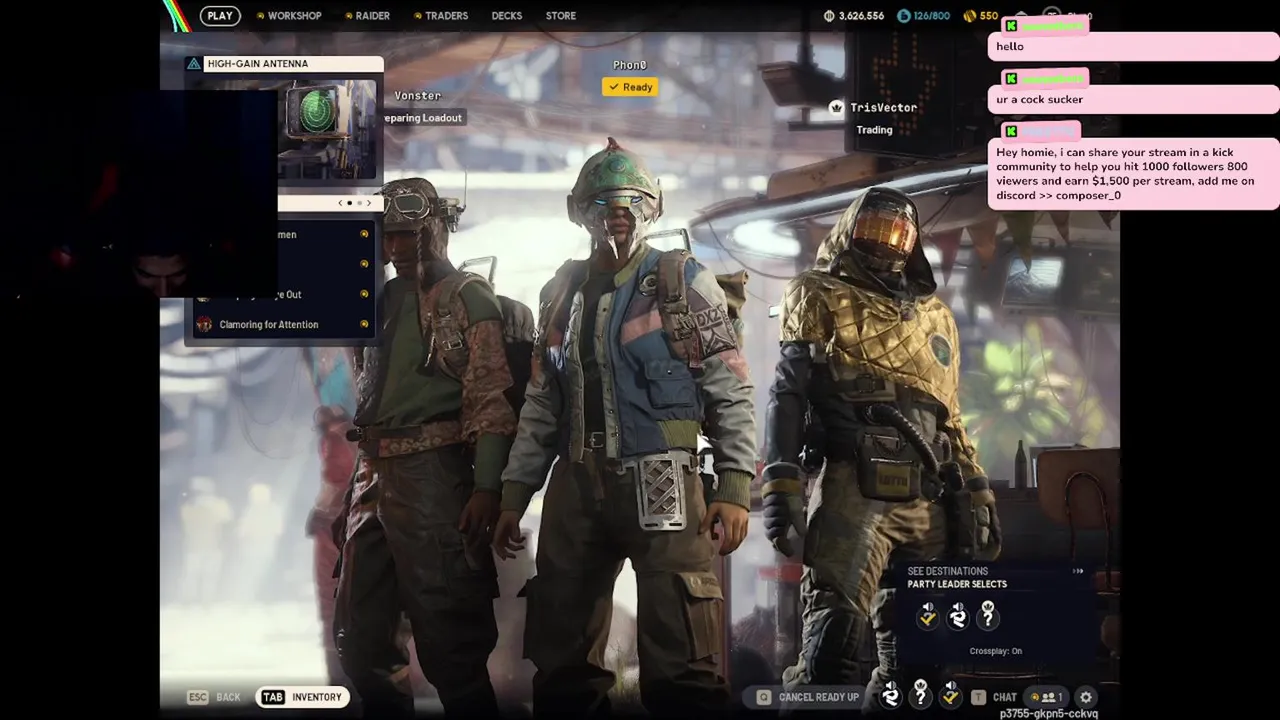Image resolution: width=1280 pixels, height=720 pixels.
Task: Click the Preparing Loadout status label
Action: click(x=423, y=118)
